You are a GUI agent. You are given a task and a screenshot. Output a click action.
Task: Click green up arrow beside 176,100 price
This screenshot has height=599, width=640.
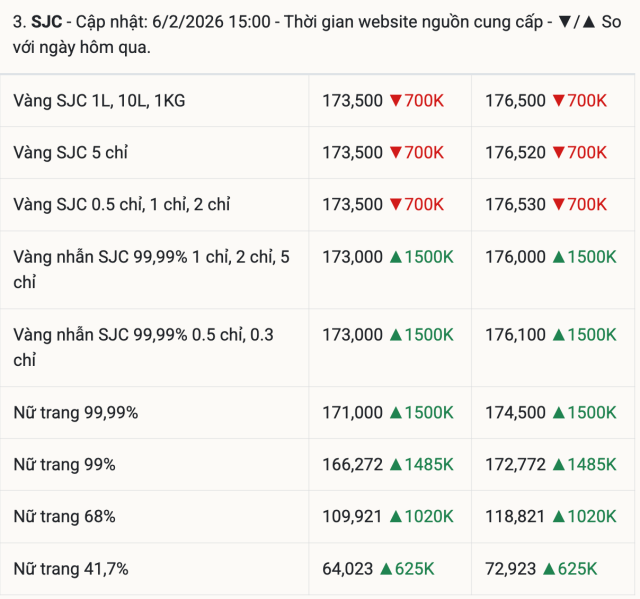[558, 335]
